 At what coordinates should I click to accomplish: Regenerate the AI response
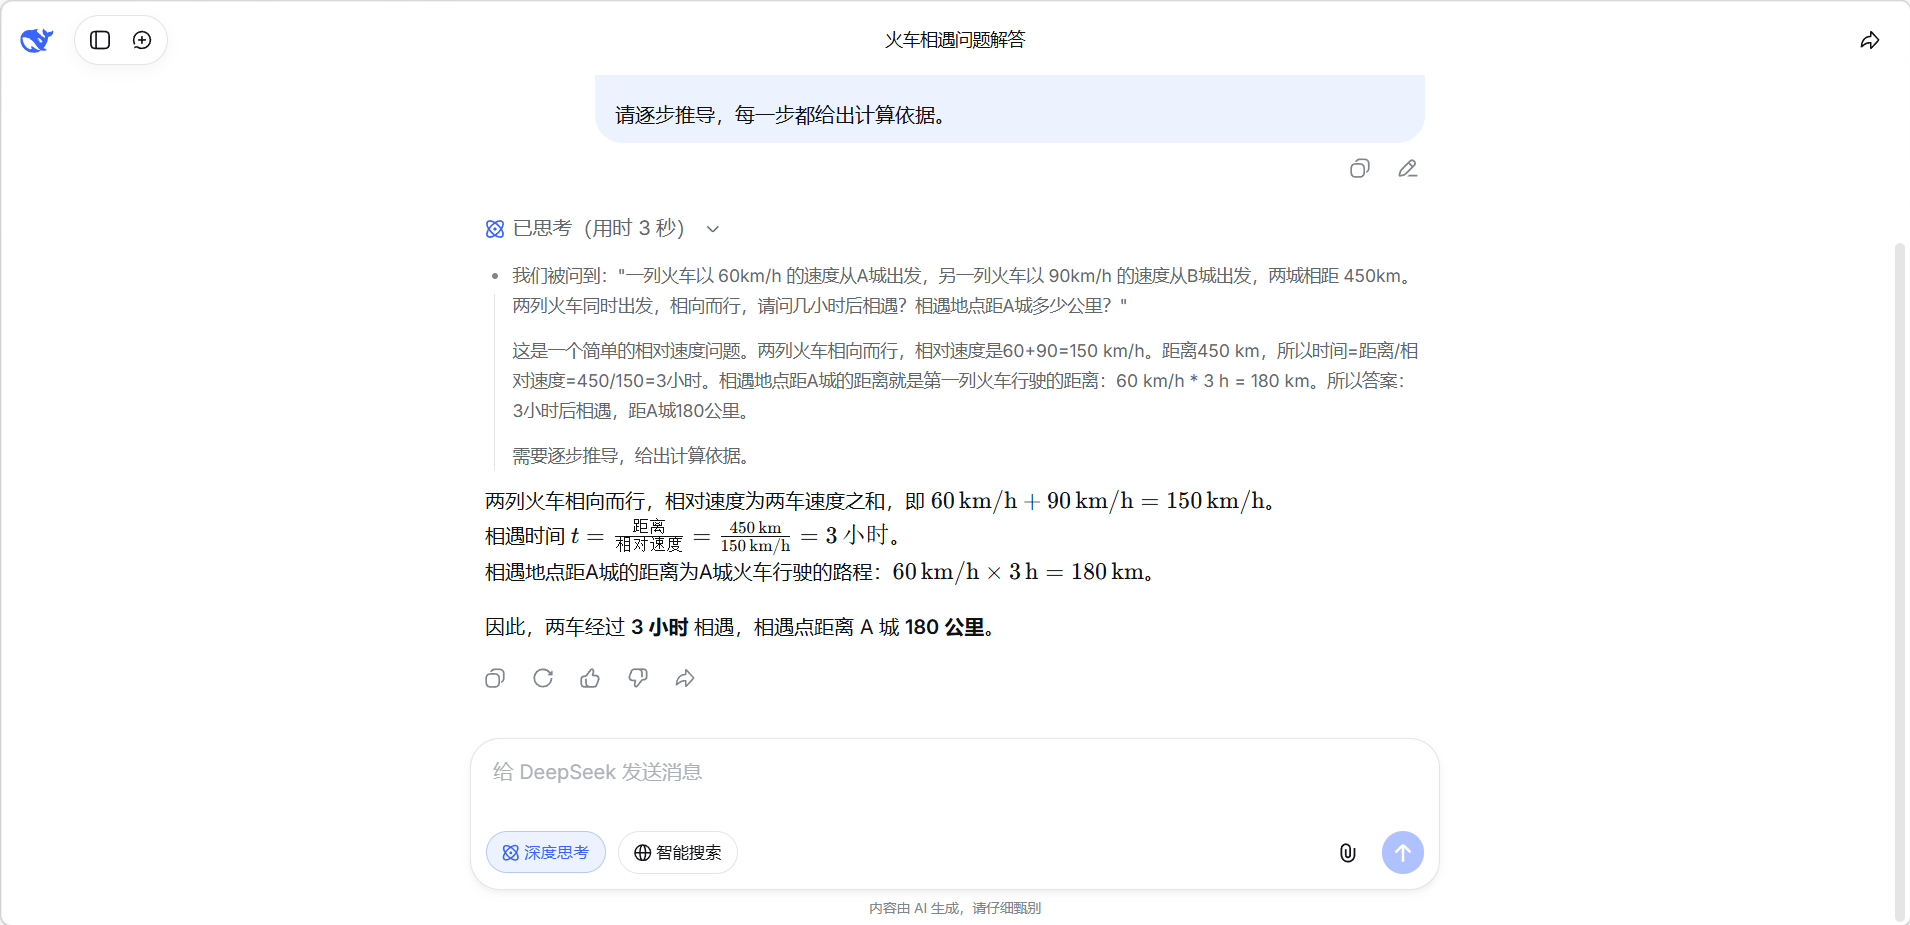543,679
